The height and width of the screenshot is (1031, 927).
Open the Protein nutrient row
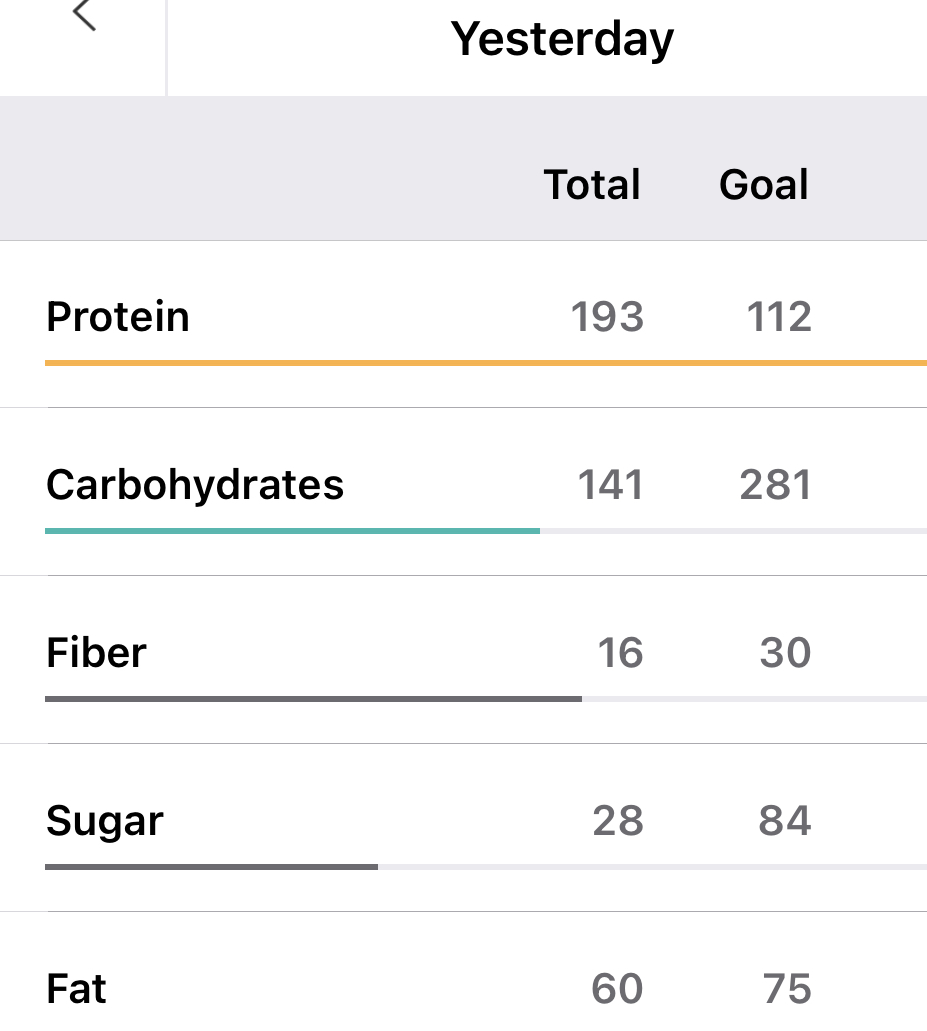pos(118,317)
